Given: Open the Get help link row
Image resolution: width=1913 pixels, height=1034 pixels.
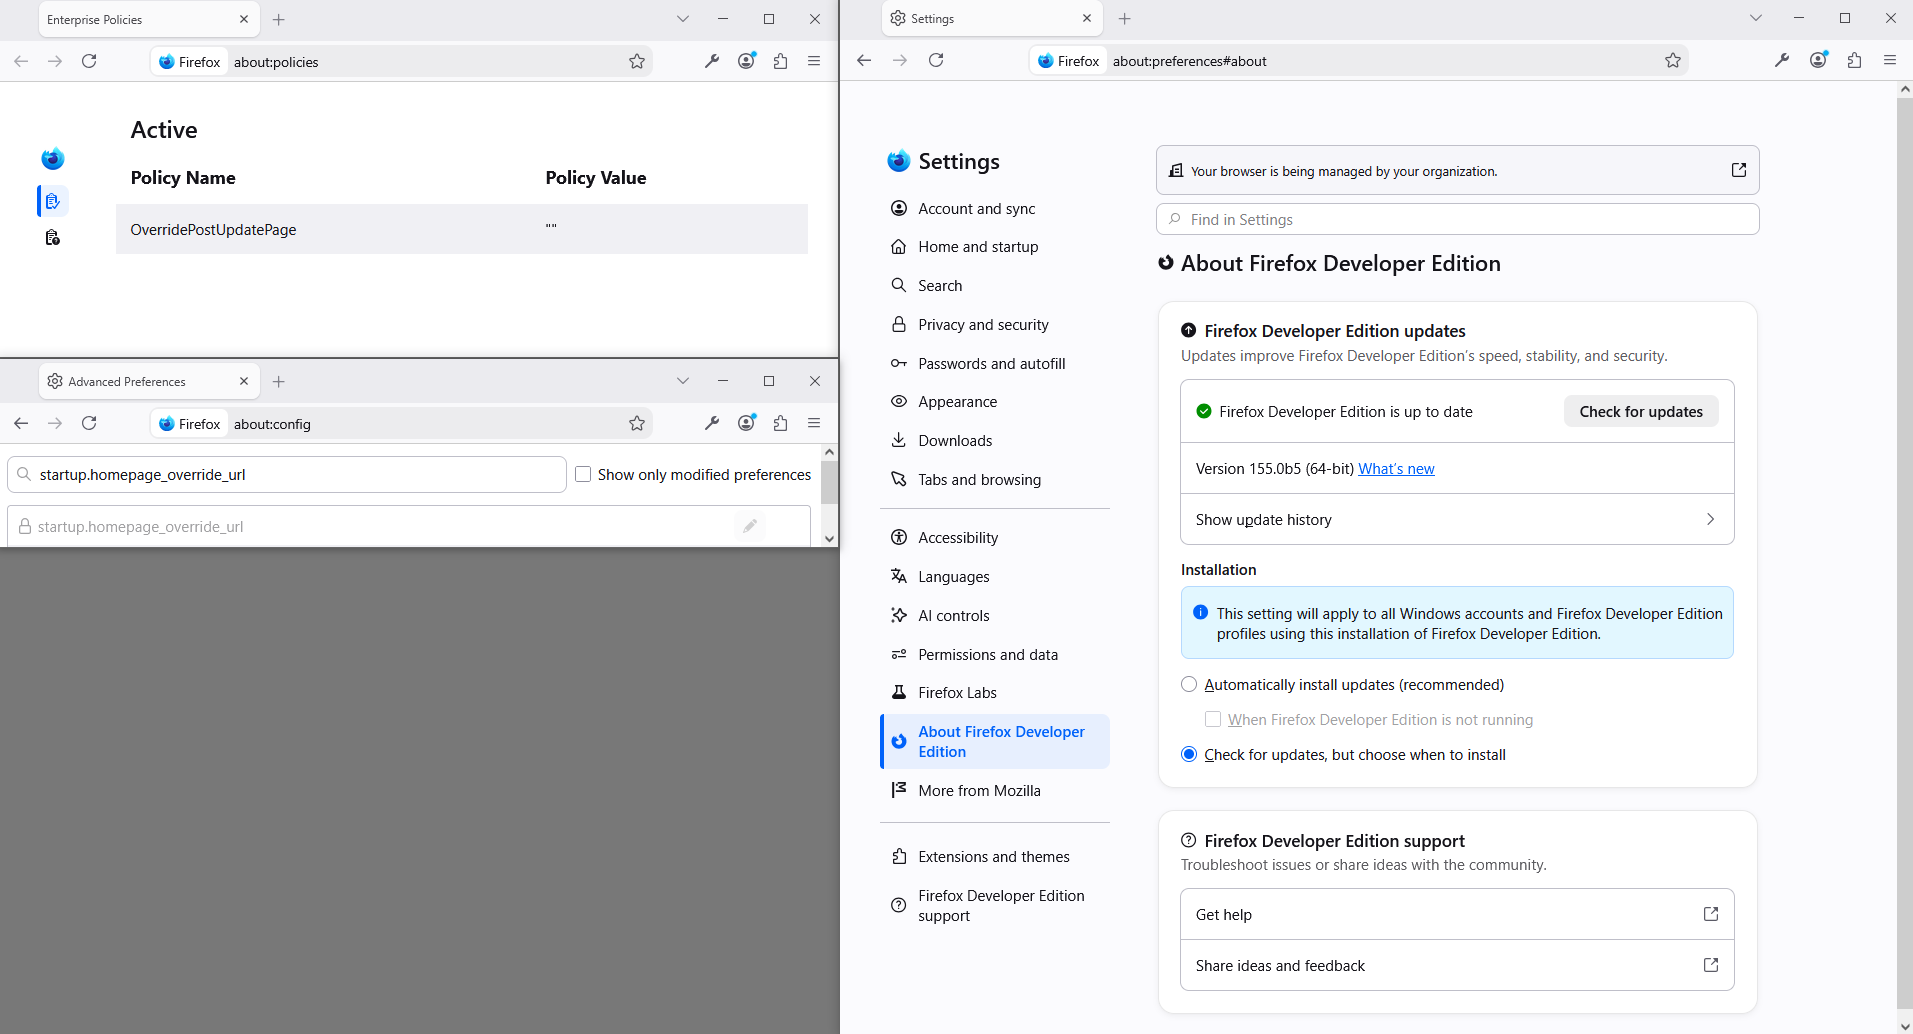Looking at the screenshot, I should coord(1457,914).
